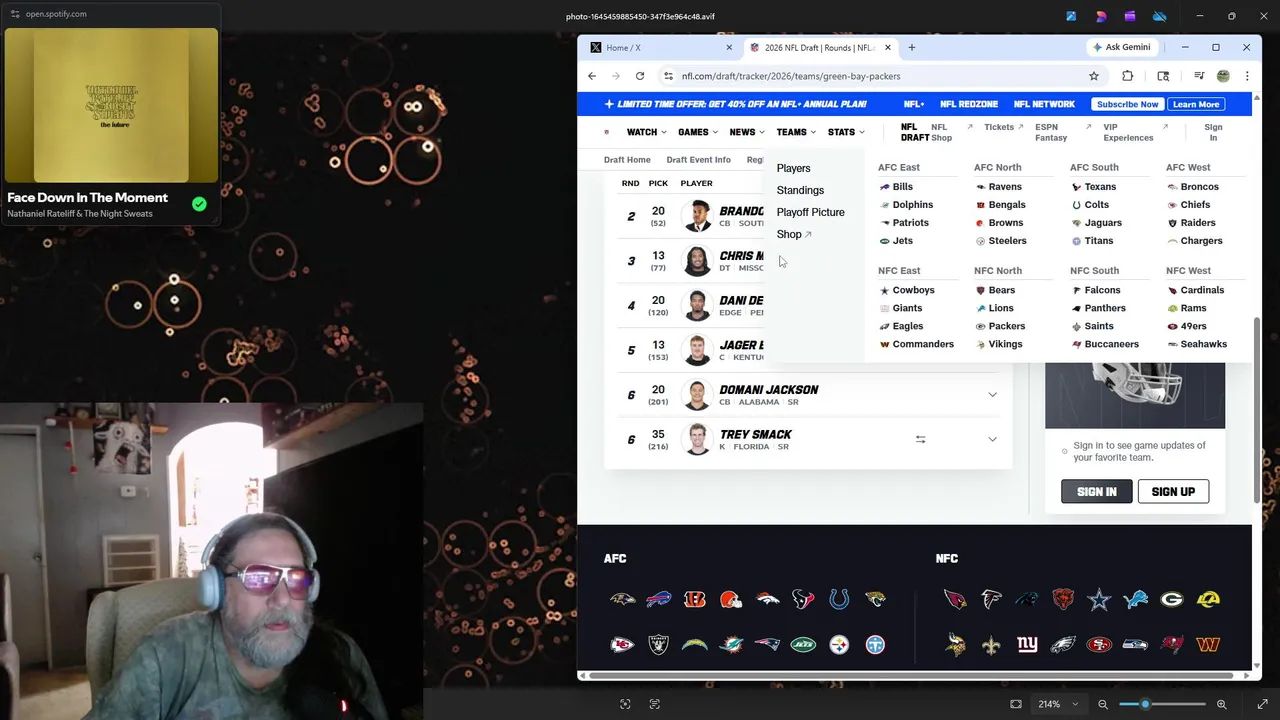The height and width of the screenshot is (720, 1280).
Task: Click the New York Jets logo
Action: (803, 645)
